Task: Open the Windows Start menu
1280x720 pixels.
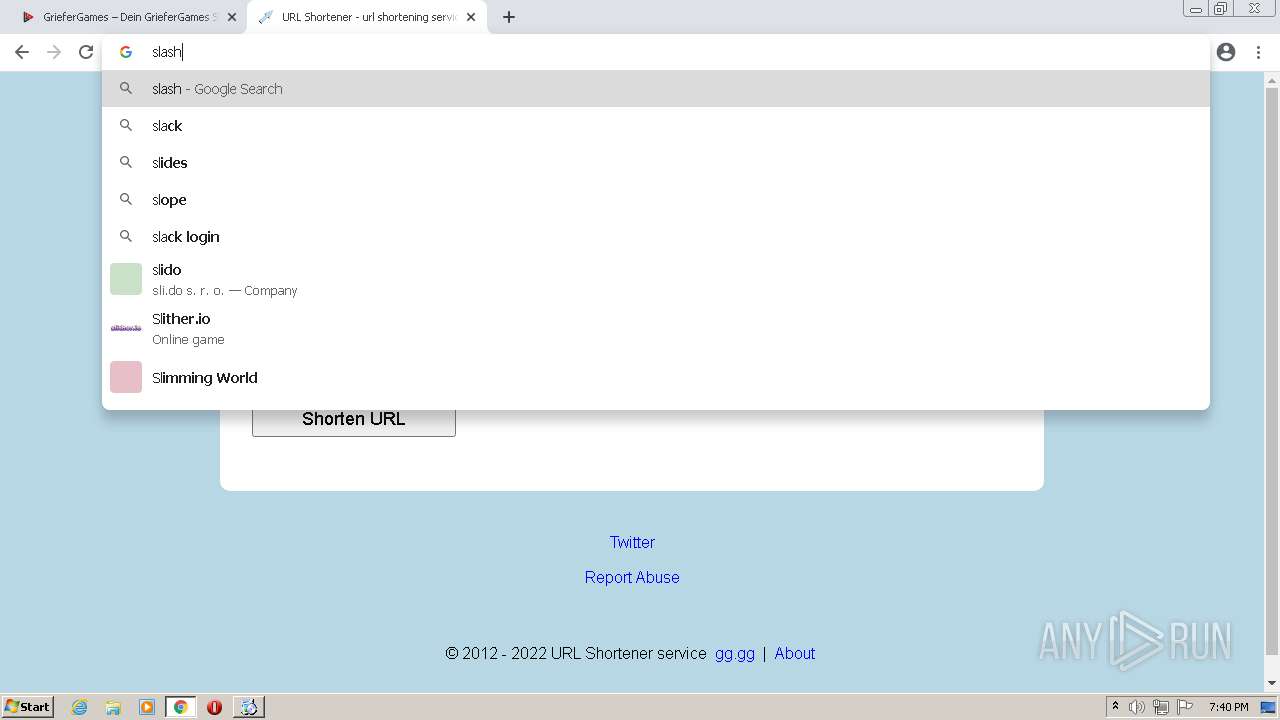Action: [28, 706]
